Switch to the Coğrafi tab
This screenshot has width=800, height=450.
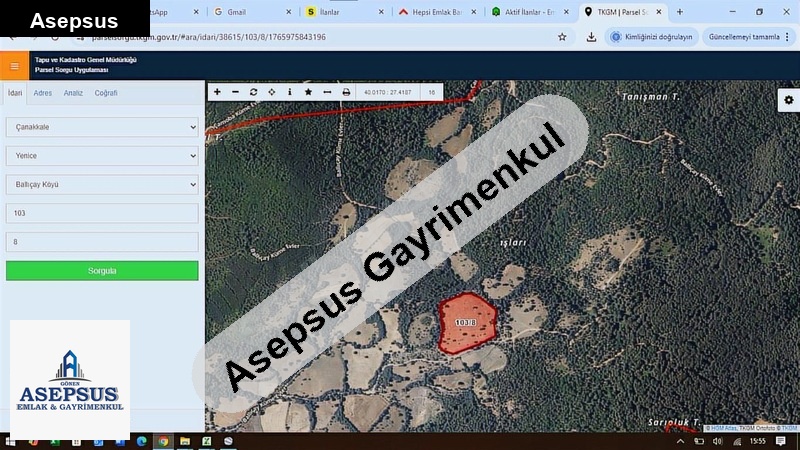[106, 93]
